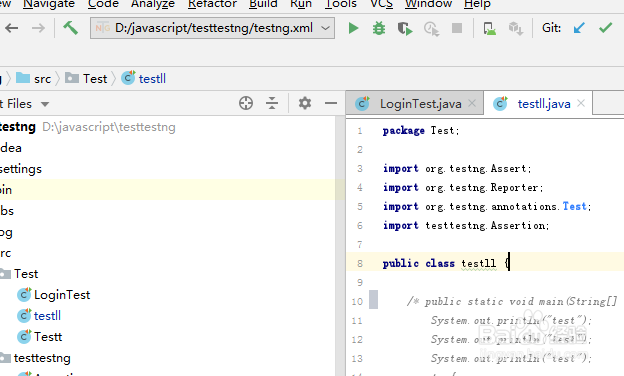
Task: Click import org.testng.Assert line
Action: point(457,169)
